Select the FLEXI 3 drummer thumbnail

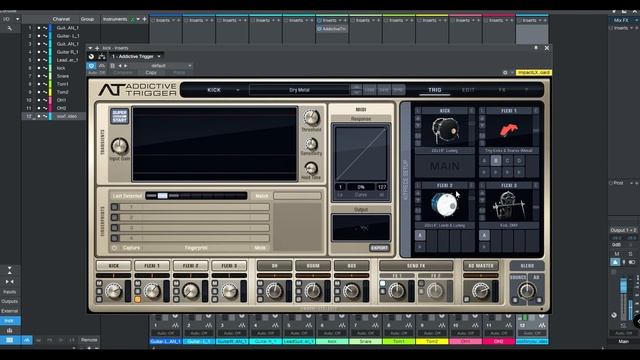pos(509,205)
